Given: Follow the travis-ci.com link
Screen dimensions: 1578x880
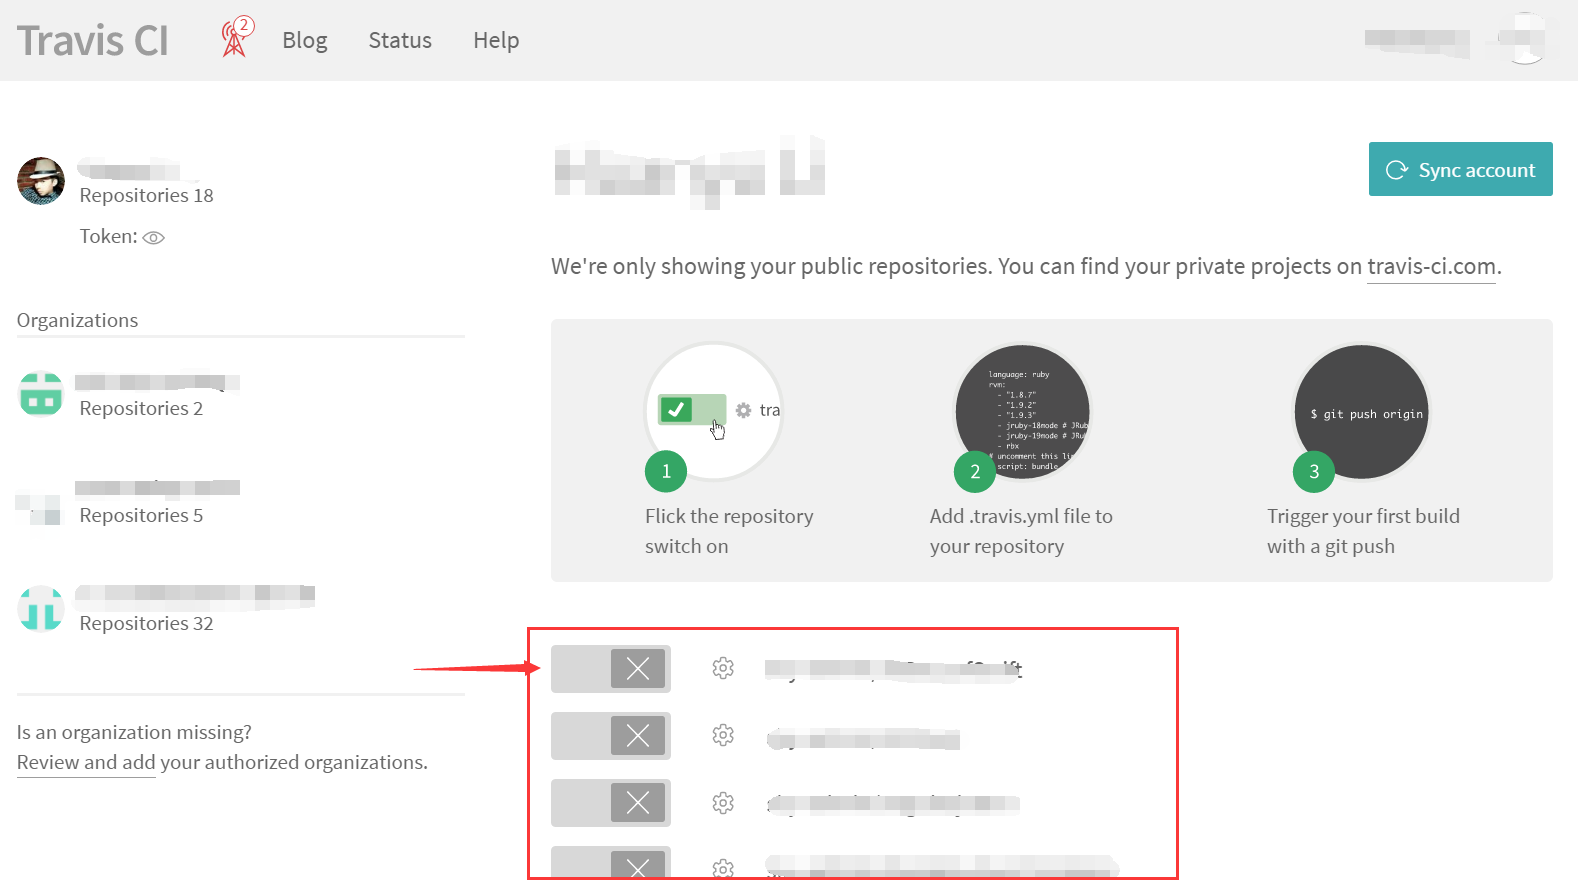Looking at the screenshot, I should pyautogui.click(x=1430, y=267).
